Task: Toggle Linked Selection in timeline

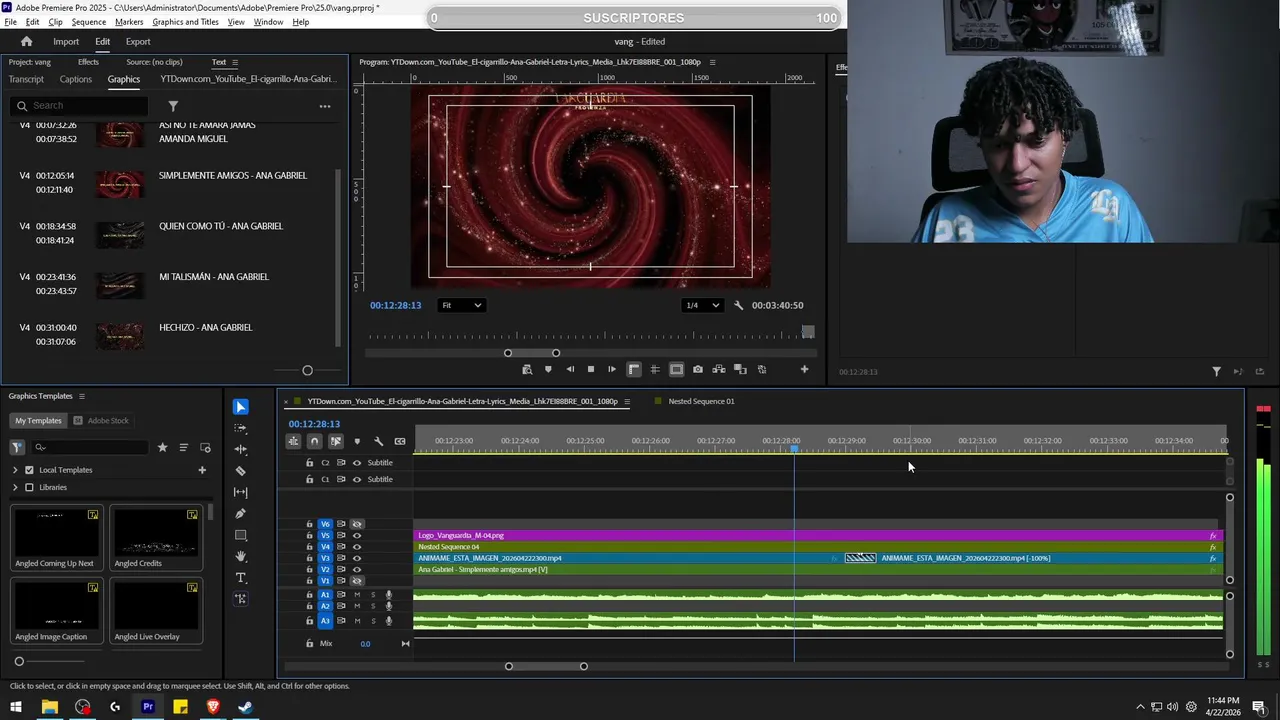Action: 335,441
